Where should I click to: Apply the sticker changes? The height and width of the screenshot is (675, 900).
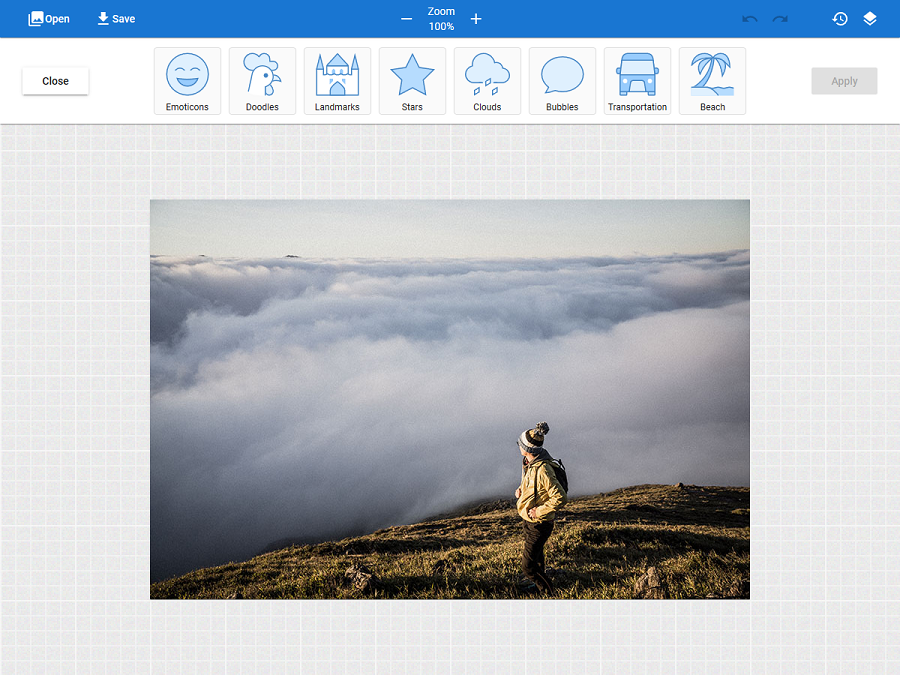[x=844, y=81]
